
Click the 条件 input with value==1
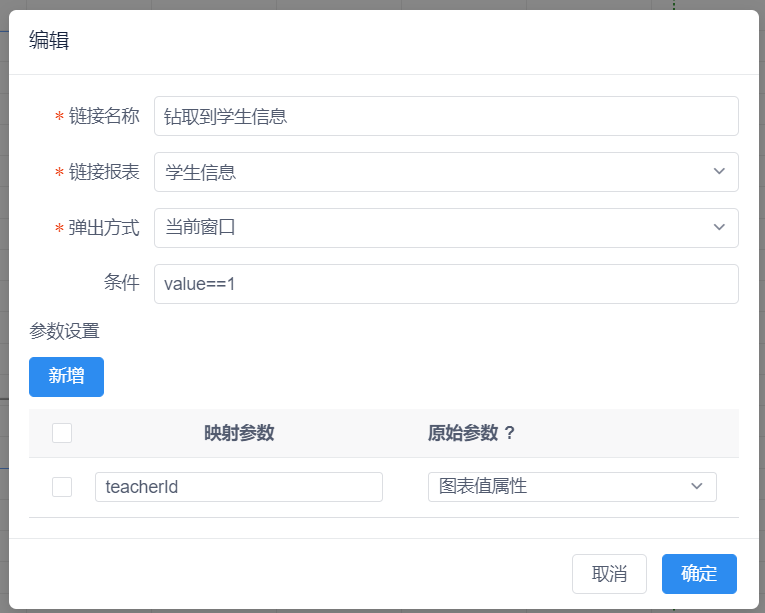pos(446,284)
